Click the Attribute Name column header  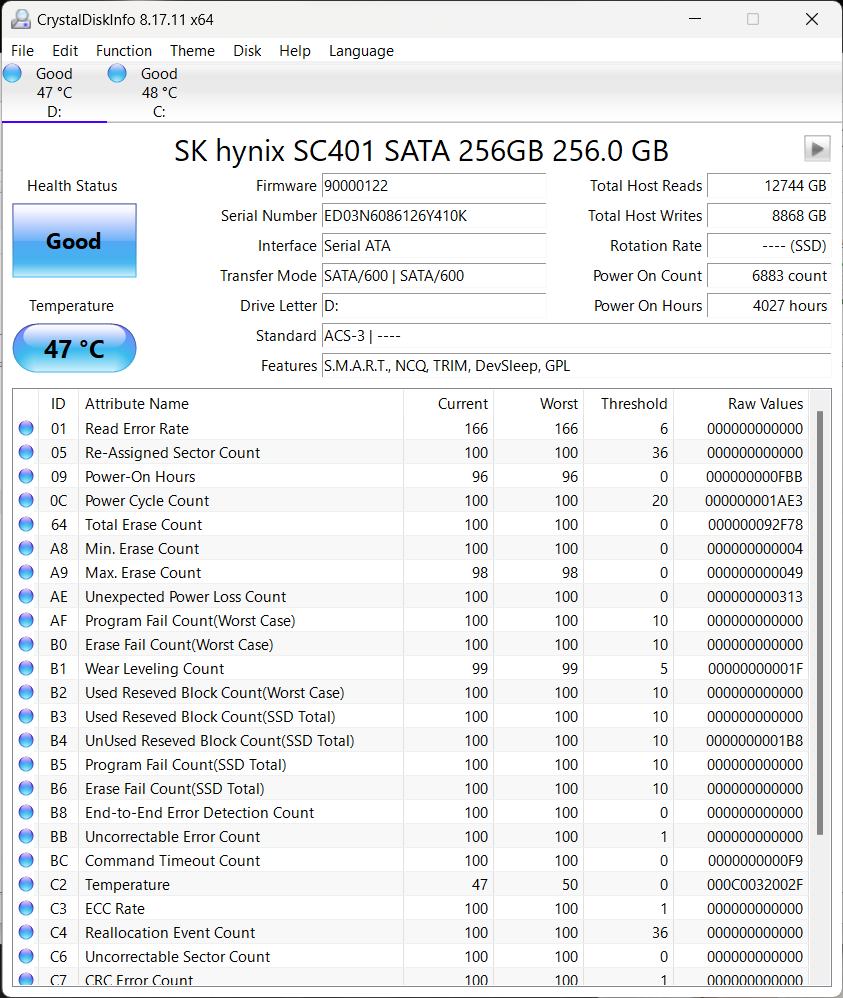(x=241, y=404)
